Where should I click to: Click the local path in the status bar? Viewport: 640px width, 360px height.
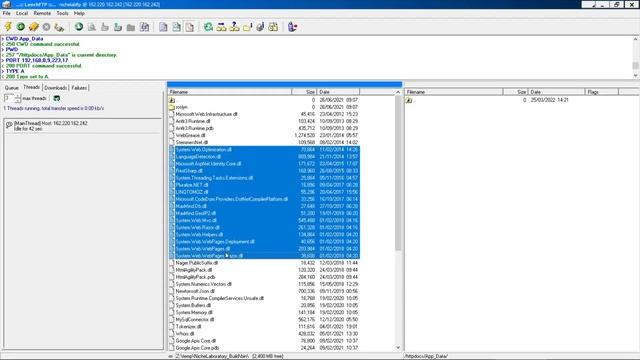coord(212,356)
